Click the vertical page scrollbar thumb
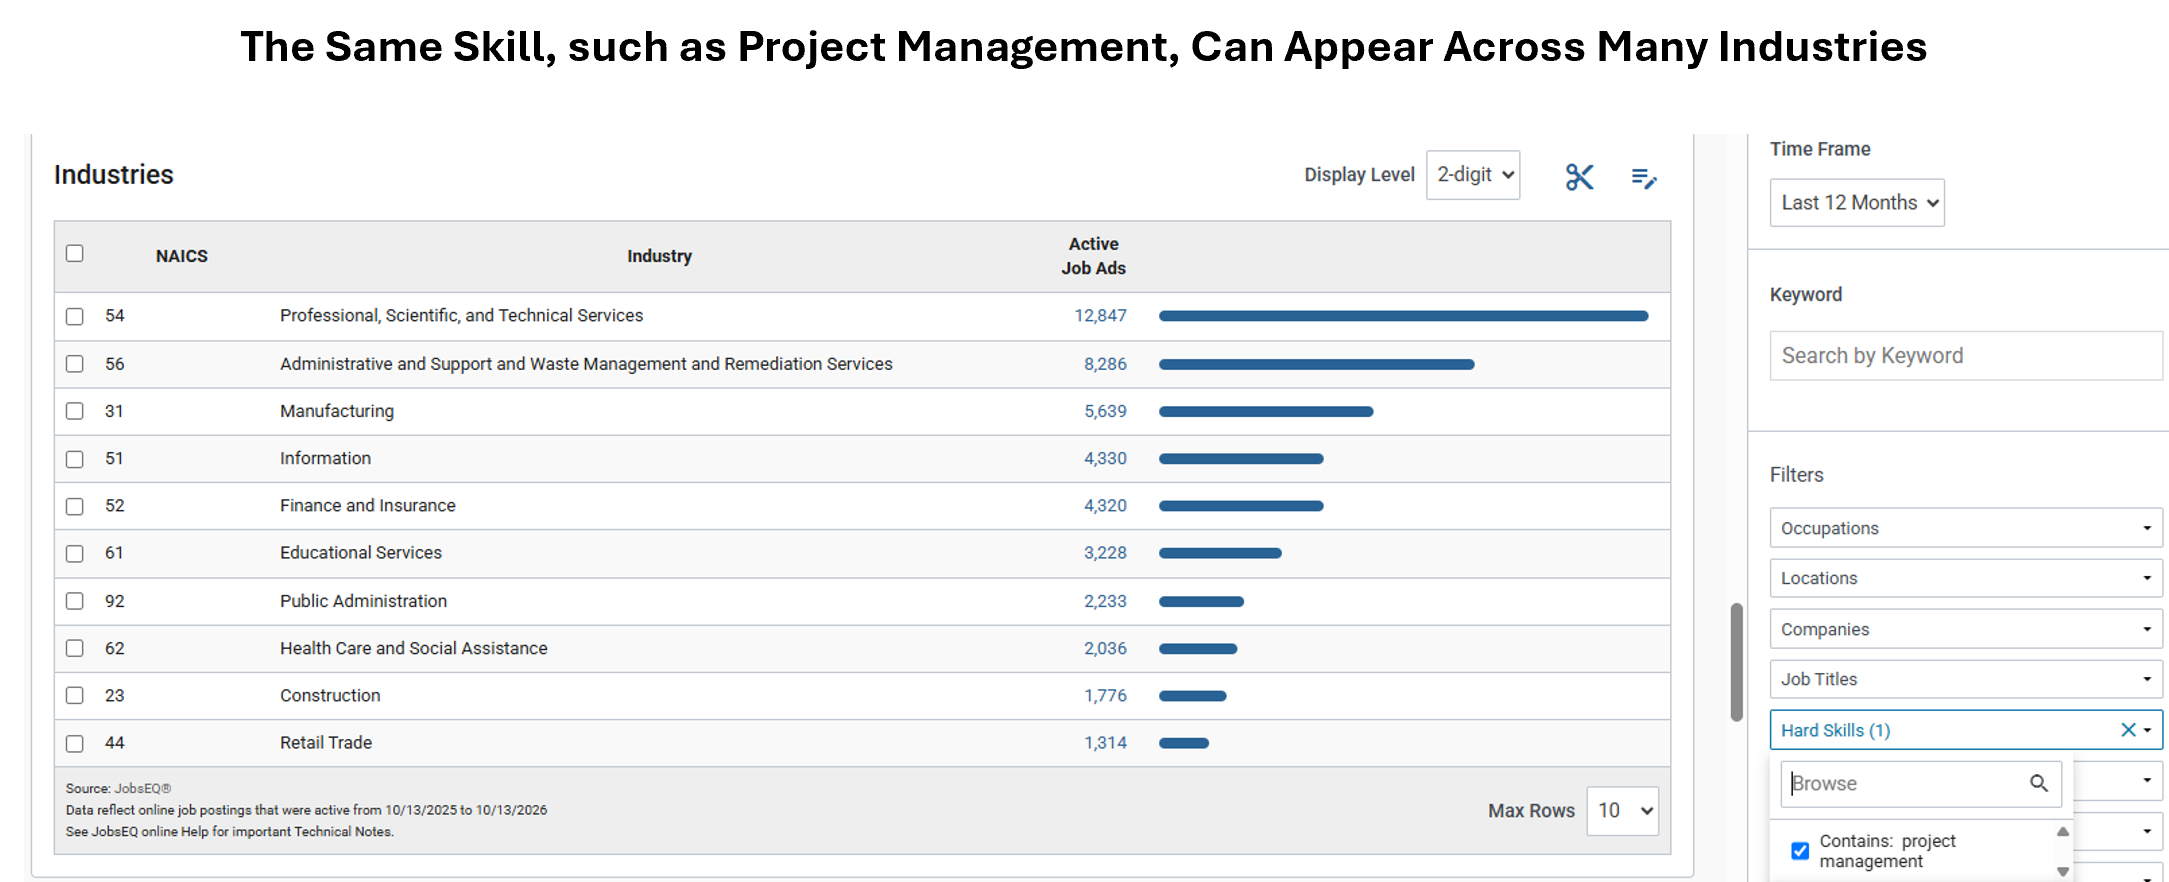This screenshot has width=2169, height=882. point(1737,662)
